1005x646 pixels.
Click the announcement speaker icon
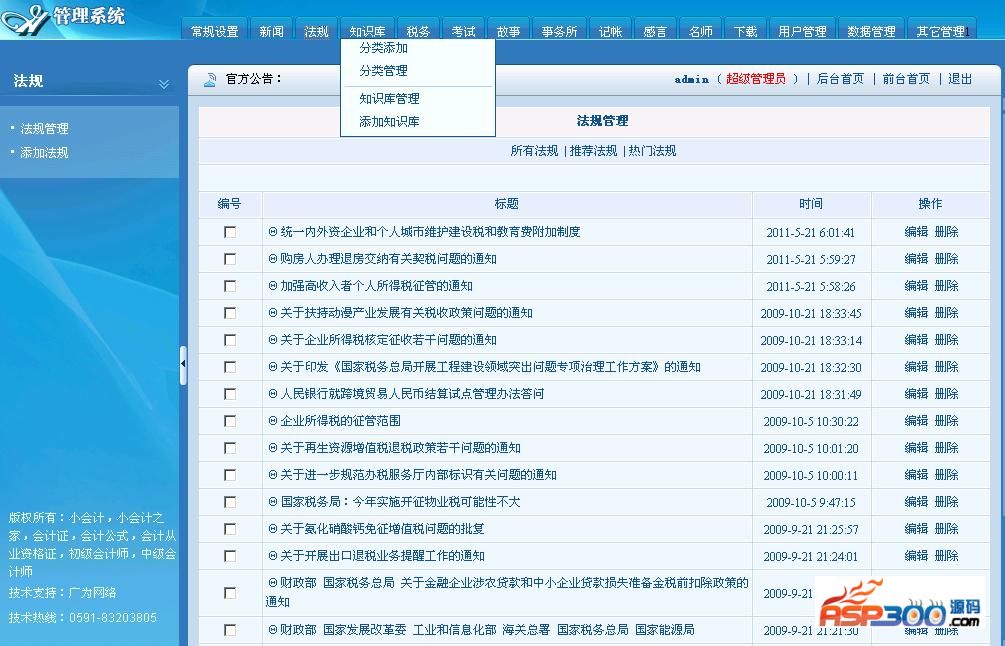point(210,79)
